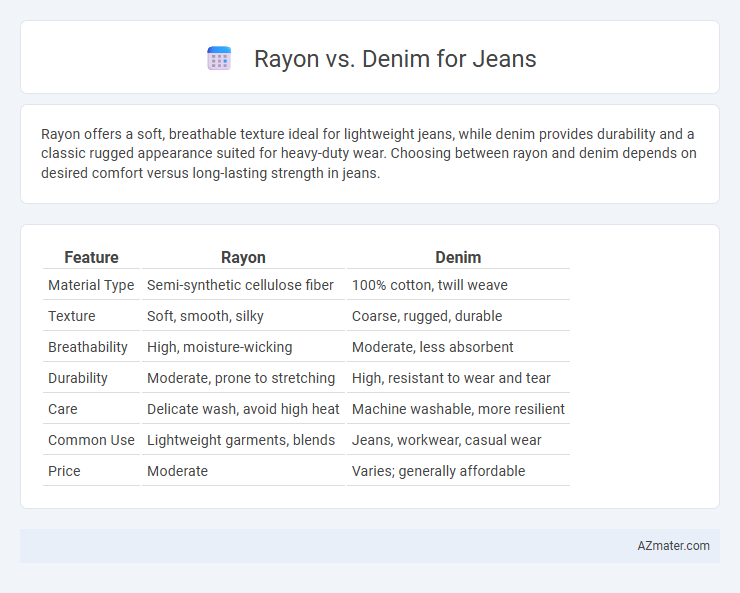The width and height of the screenshot is (740, 593).
Task: Click the 'Lightweight garments, blends' cell
Action: 244,440
